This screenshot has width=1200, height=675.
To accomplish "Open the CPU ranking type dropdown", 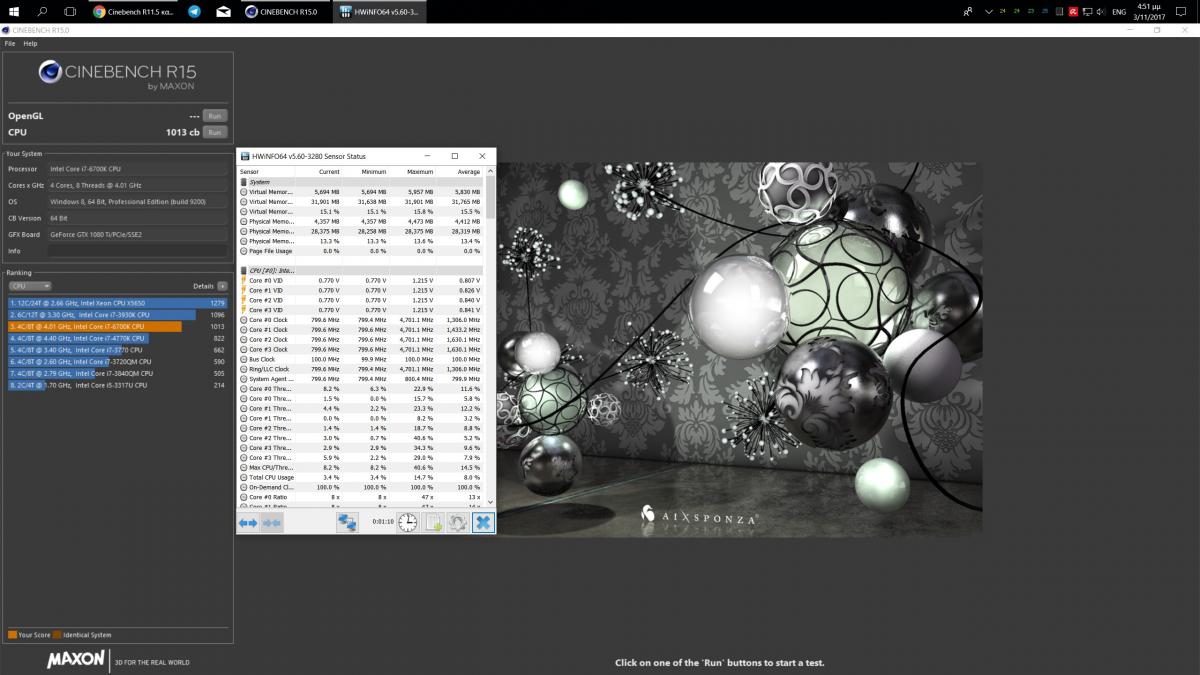I will point(29,286).
